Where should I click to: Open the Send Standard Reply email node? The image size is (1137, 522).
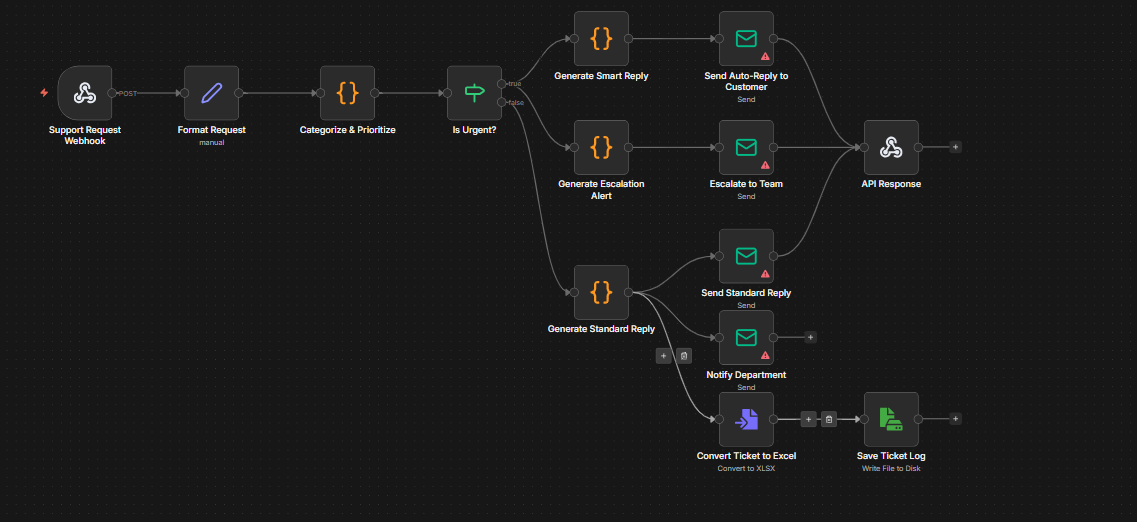pyautogui.click(x=746, y=256)
